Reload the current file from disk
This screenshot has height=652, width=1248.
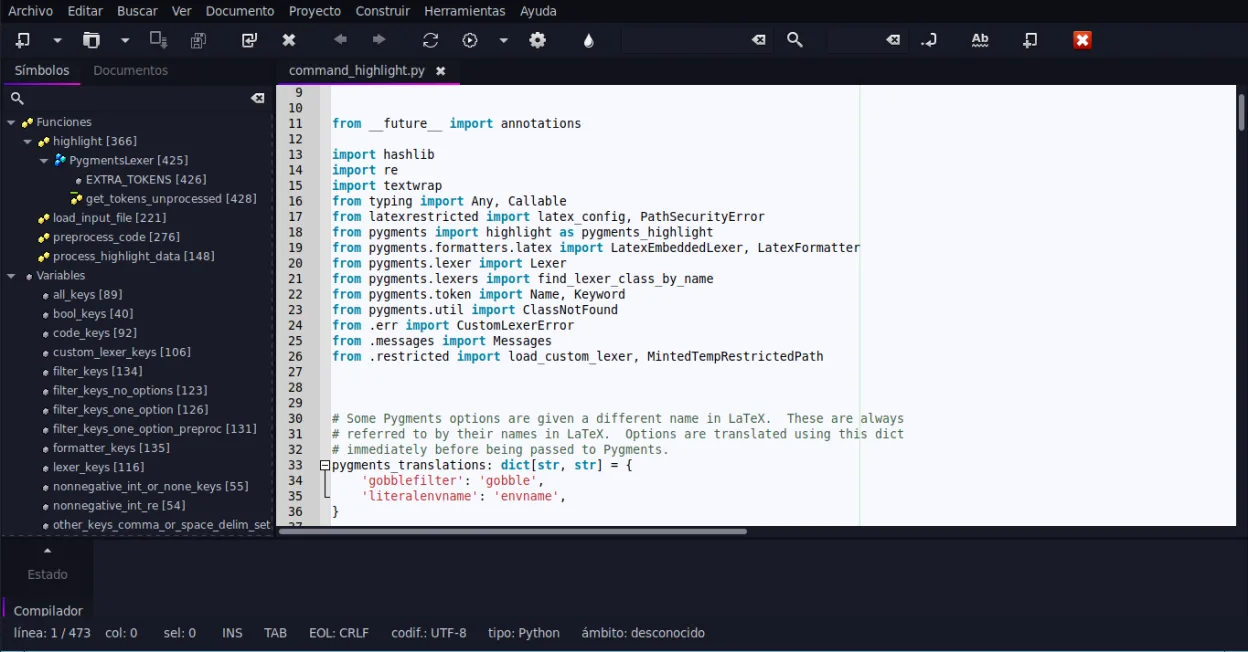tap(249, 40)
